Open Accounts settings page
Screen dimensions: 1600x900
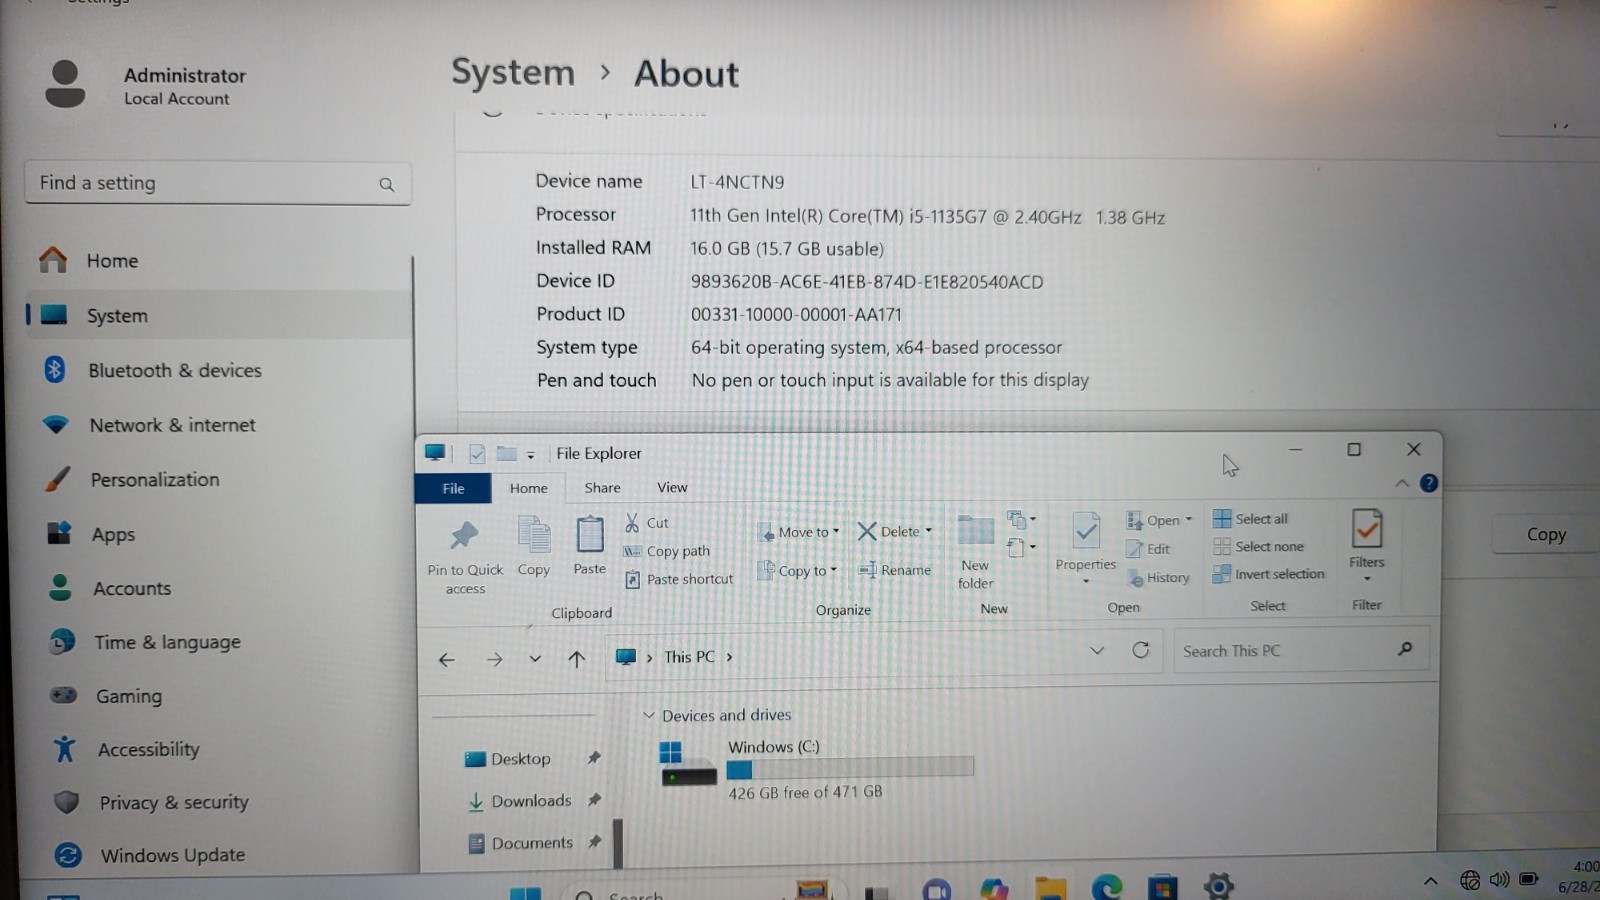pos(218,589)
